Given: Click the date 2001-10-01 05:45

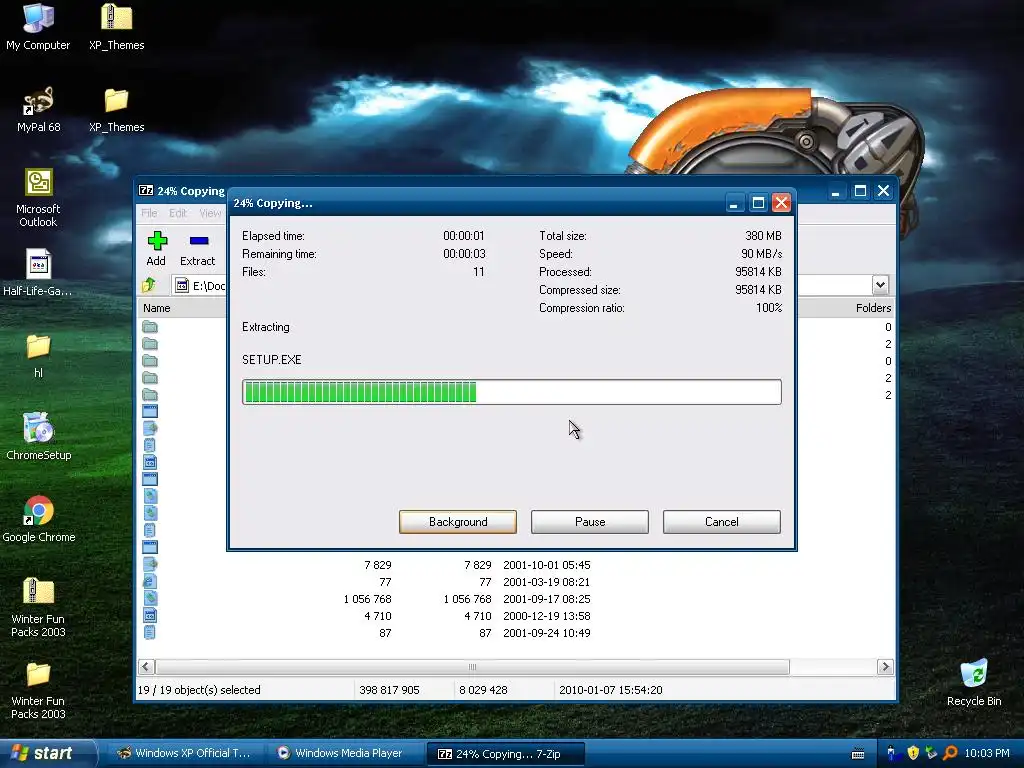Looking at the screenshot, I should (547, 565).
